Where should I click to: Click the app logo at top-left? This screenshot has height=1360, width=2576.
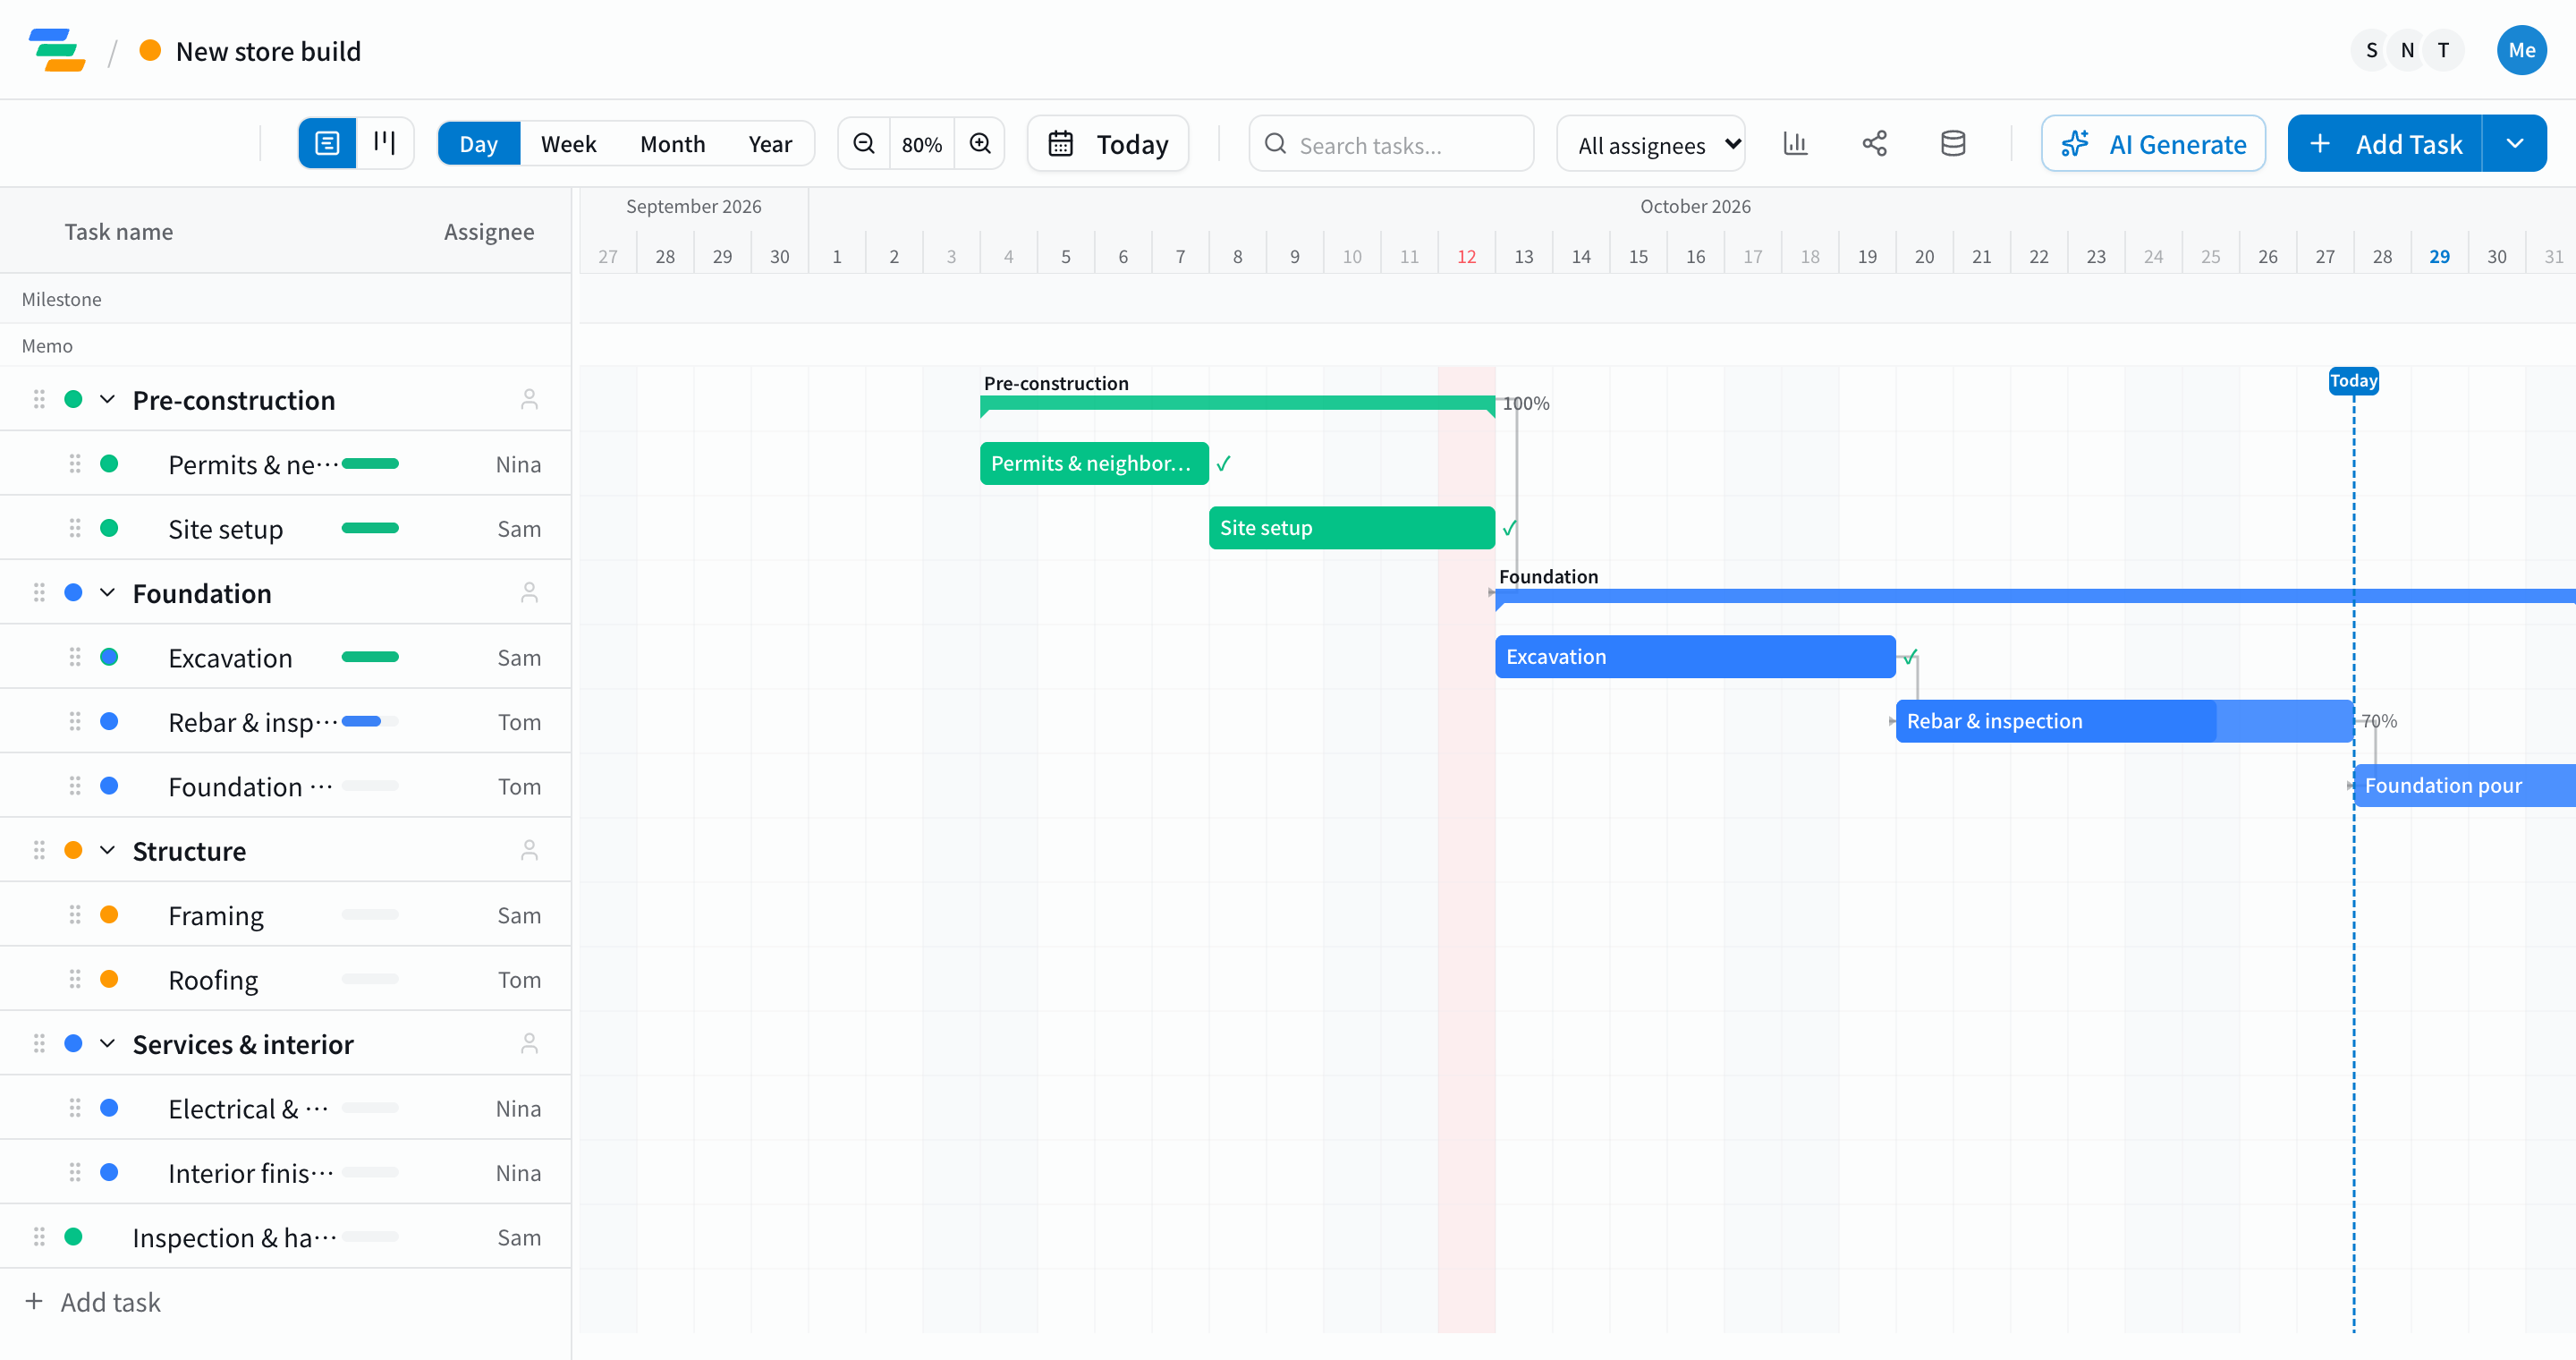[x=57, y=50]
